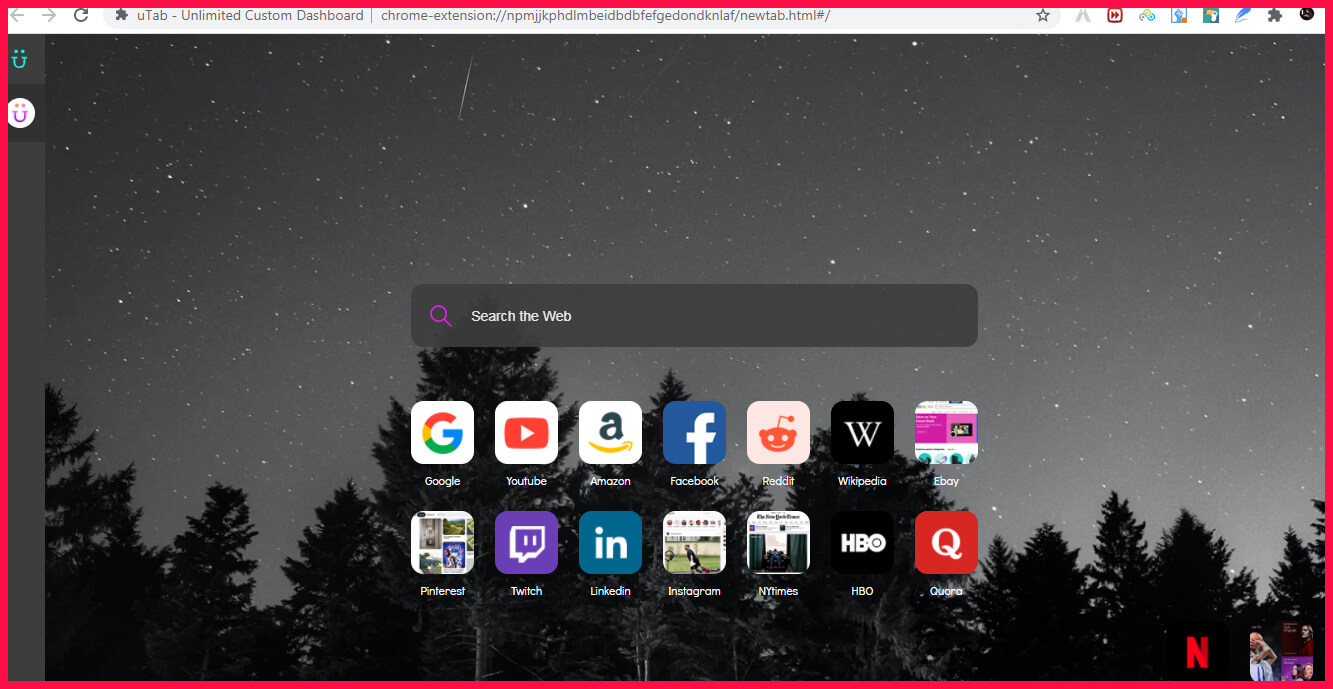Click the "Pinterest" label text
Viewport: 1333px width, 689px height.
442,591
